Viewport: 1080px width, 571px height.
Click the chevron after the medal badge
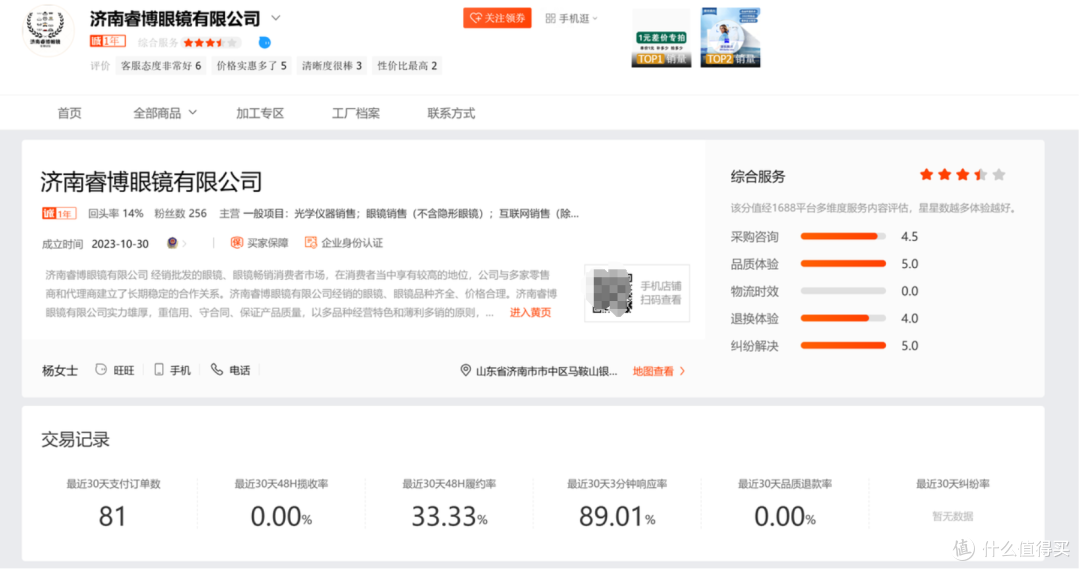pyautogui.click(x=185, y=243)
